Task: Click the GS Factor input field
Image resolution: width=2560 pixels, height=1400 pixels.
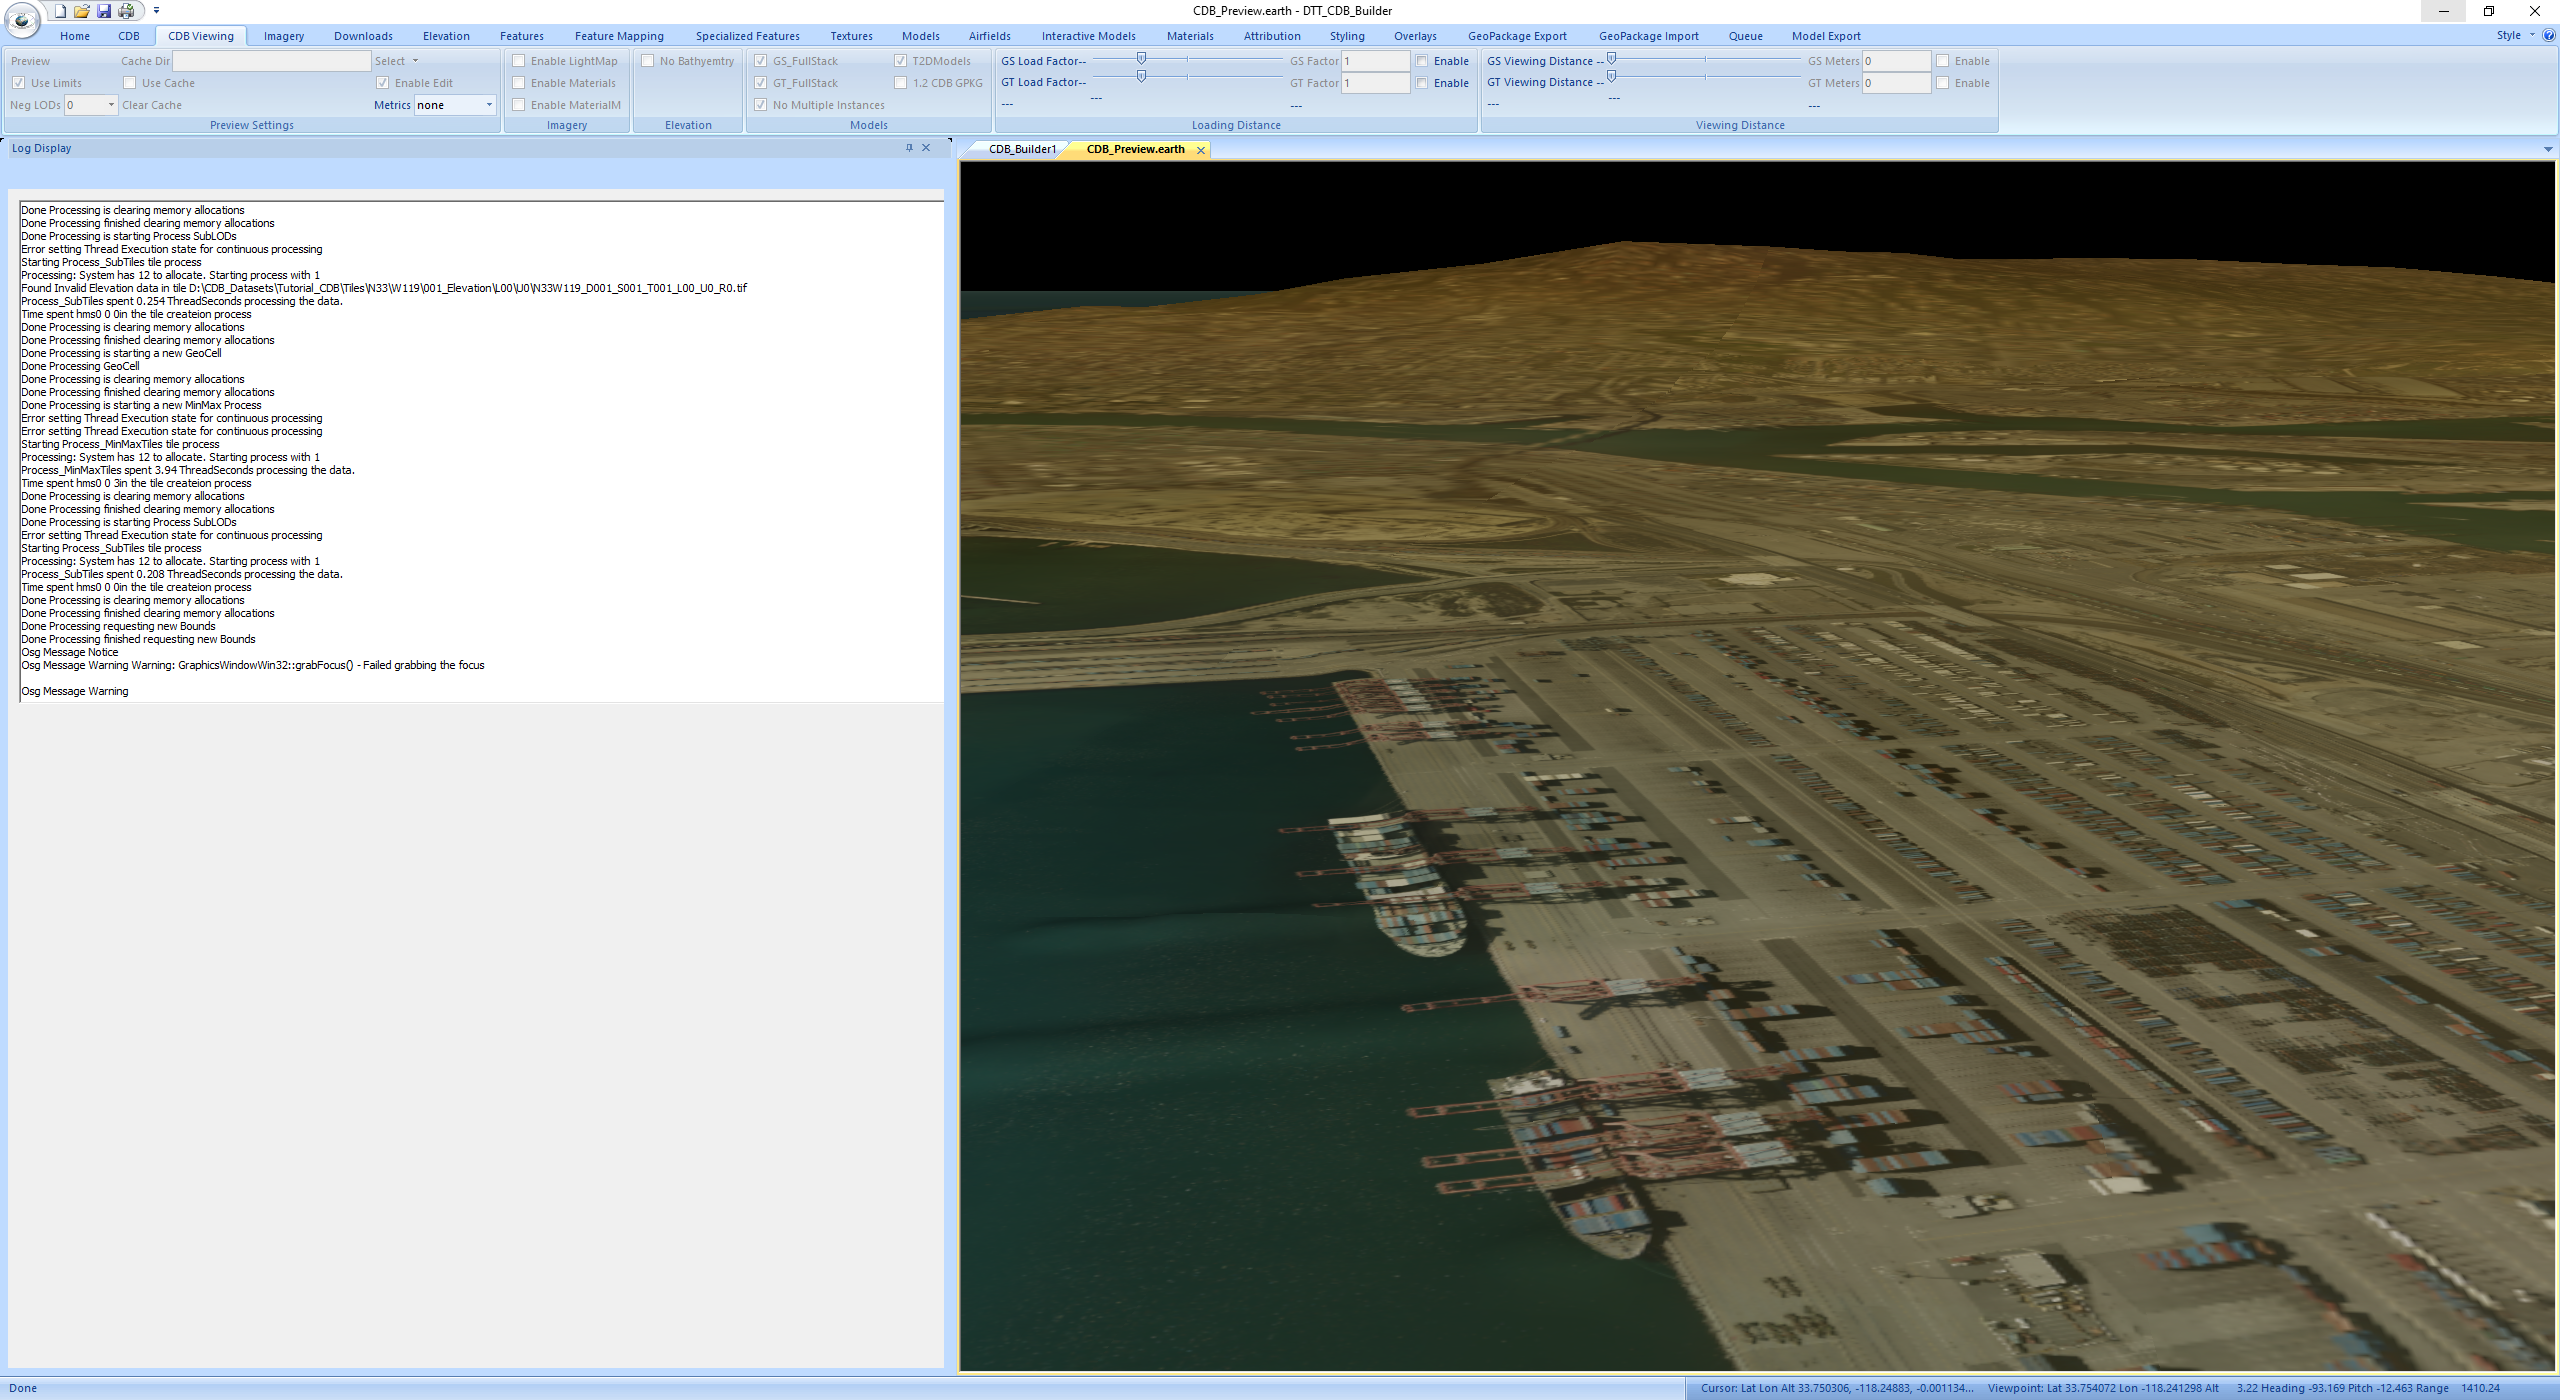Action: click(x=1375, y=61)
